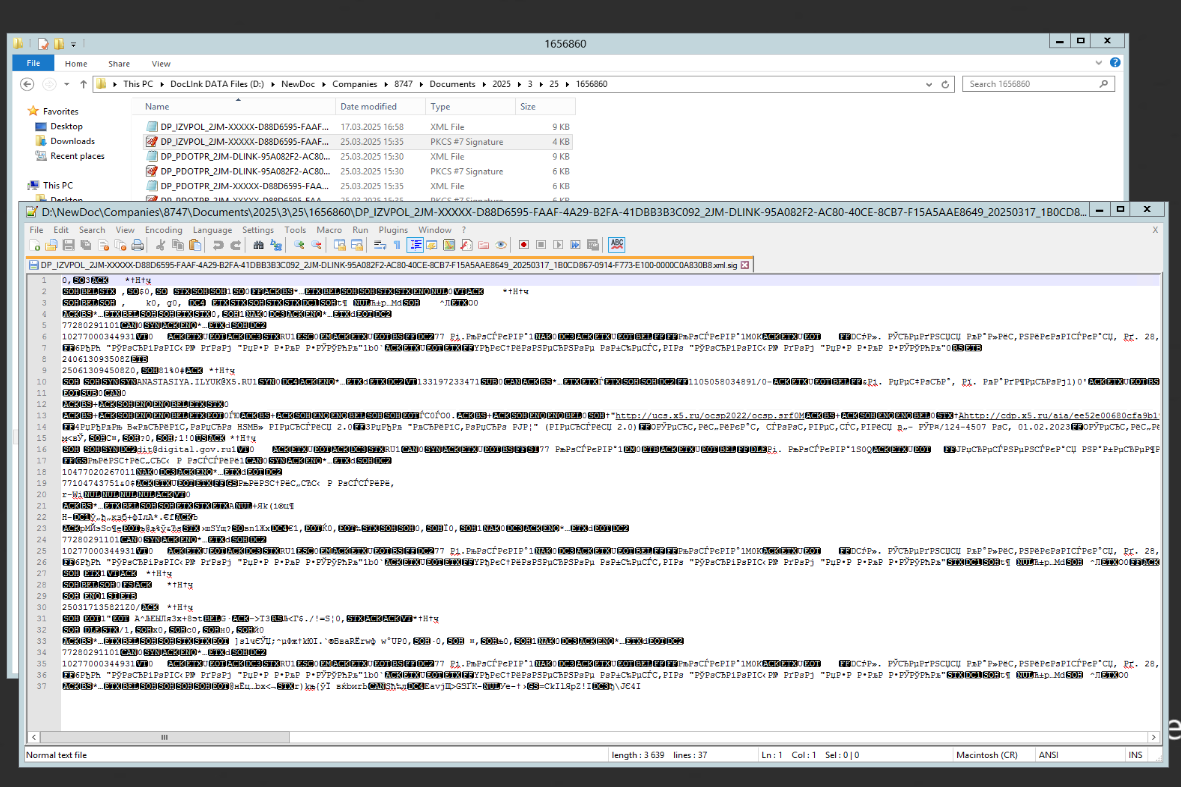Open Find with the binoculars icon

(x=258, y=245)
